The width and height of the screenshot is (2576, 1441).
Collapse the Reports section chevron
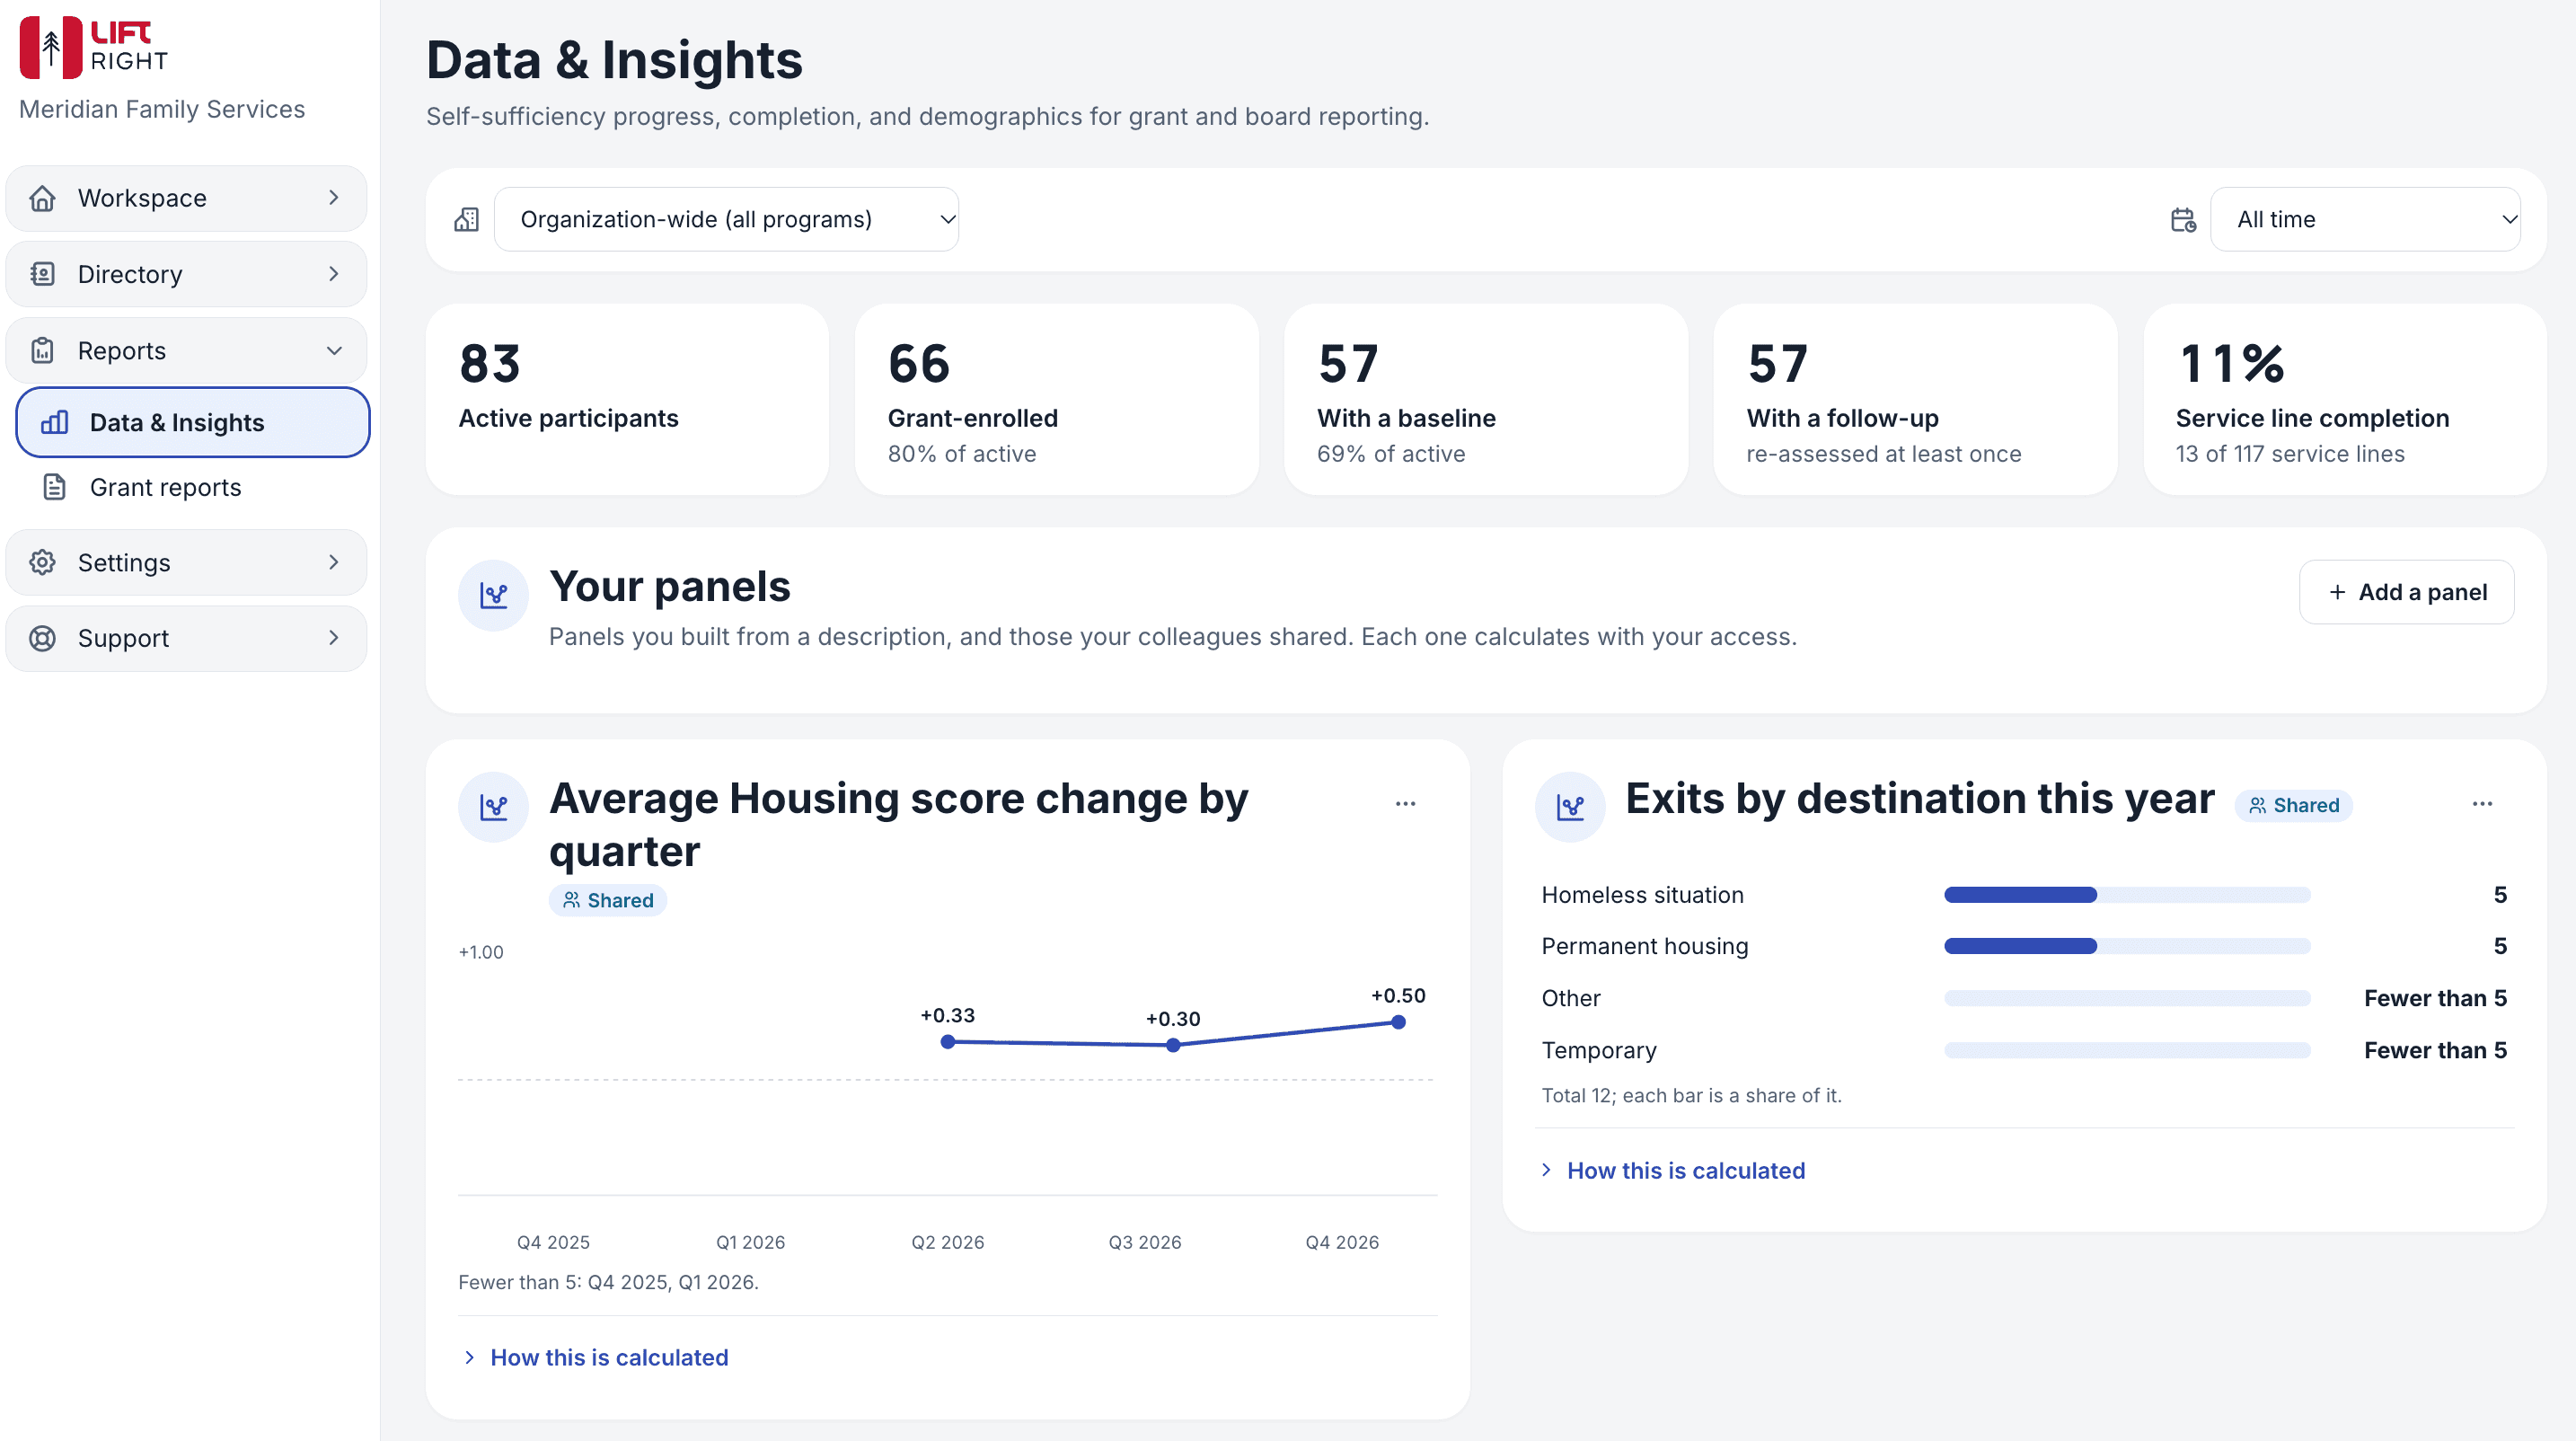pyautogui.click(x=334, y=351)
